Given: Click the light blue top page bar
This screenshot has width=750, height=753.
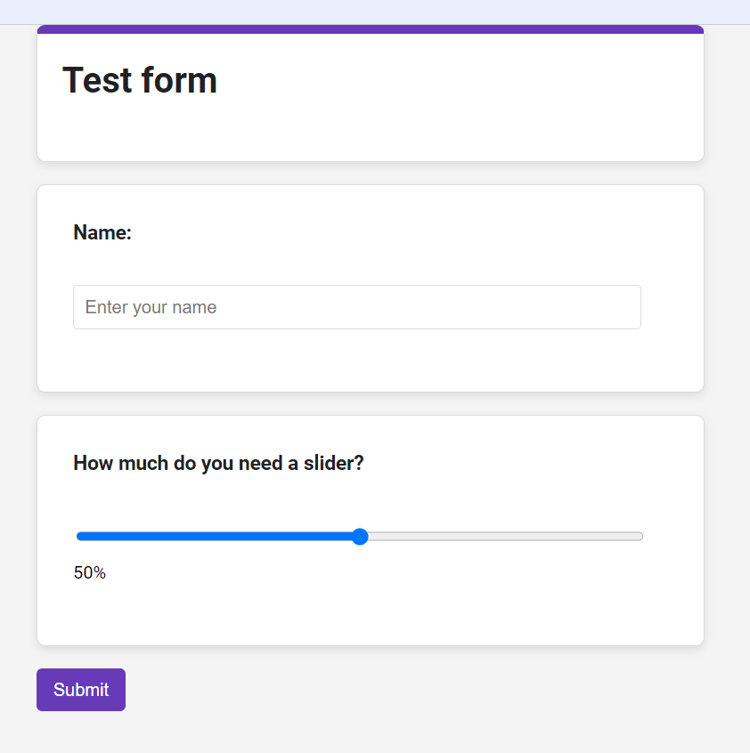Looking at the screenshot, I should pos(375,12).
